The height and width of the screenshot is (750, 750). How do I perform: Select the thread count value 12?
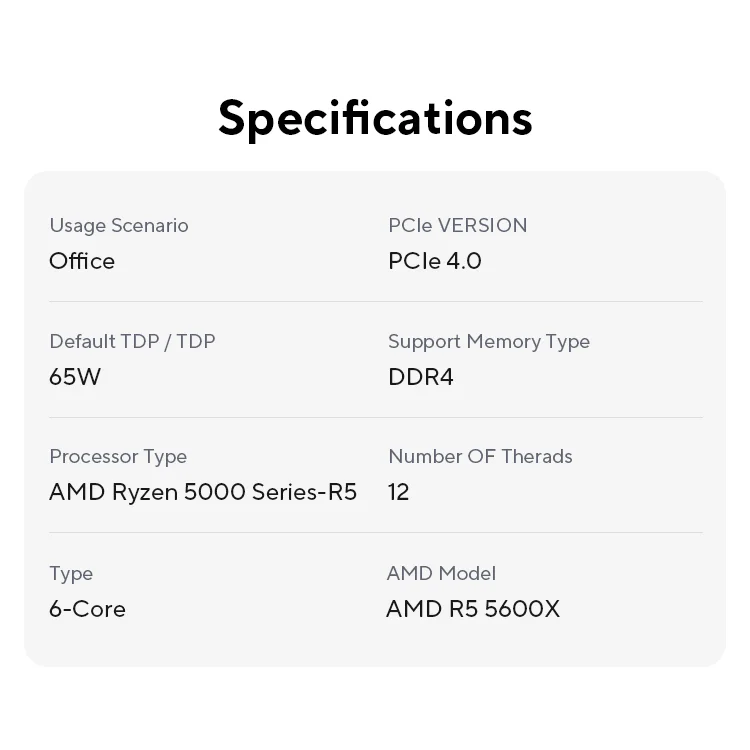click(398, 492)
